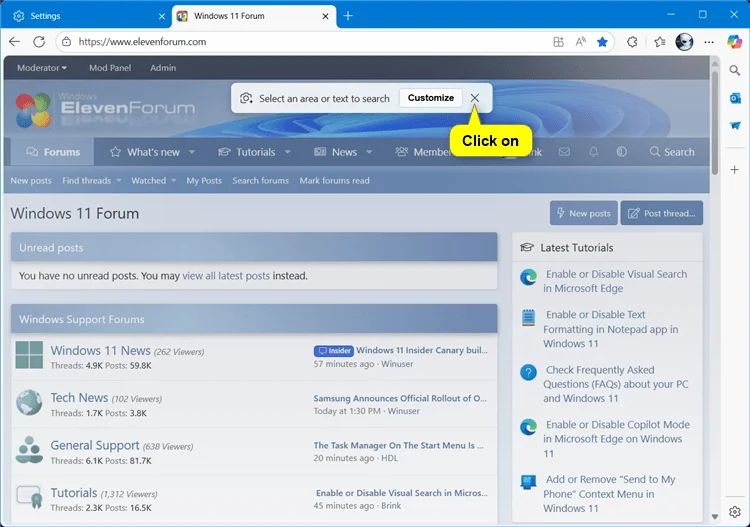This screenshot has width=750, height=527.
Task: Refresh the page with the reload icon
Action: click(x=39, y=42)
